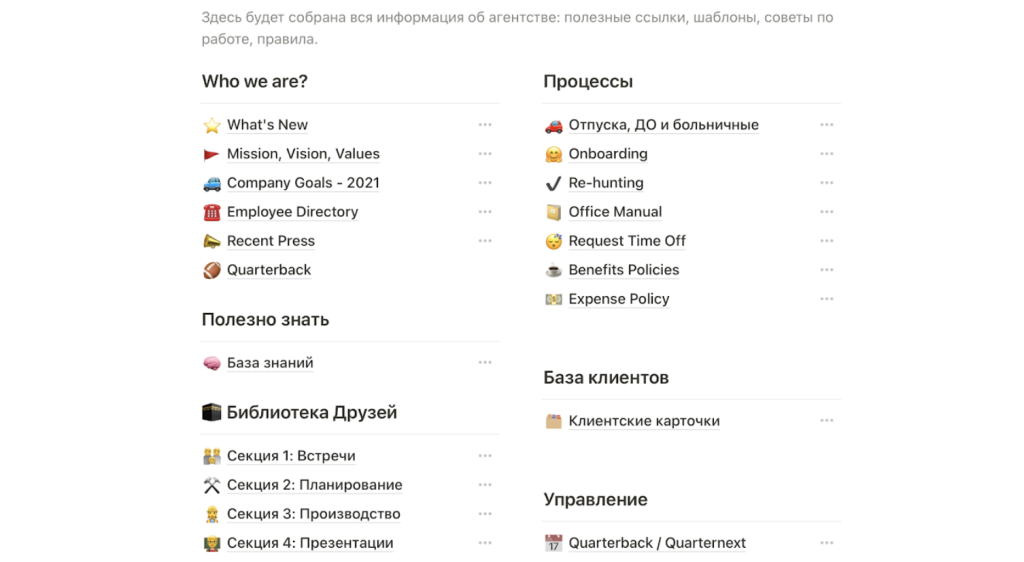Image resolution: width=1024 pixels, height=562 pixels.
Task: Open the three-dot menu for Секция 1: Встречи
Action: coord(485,456)
